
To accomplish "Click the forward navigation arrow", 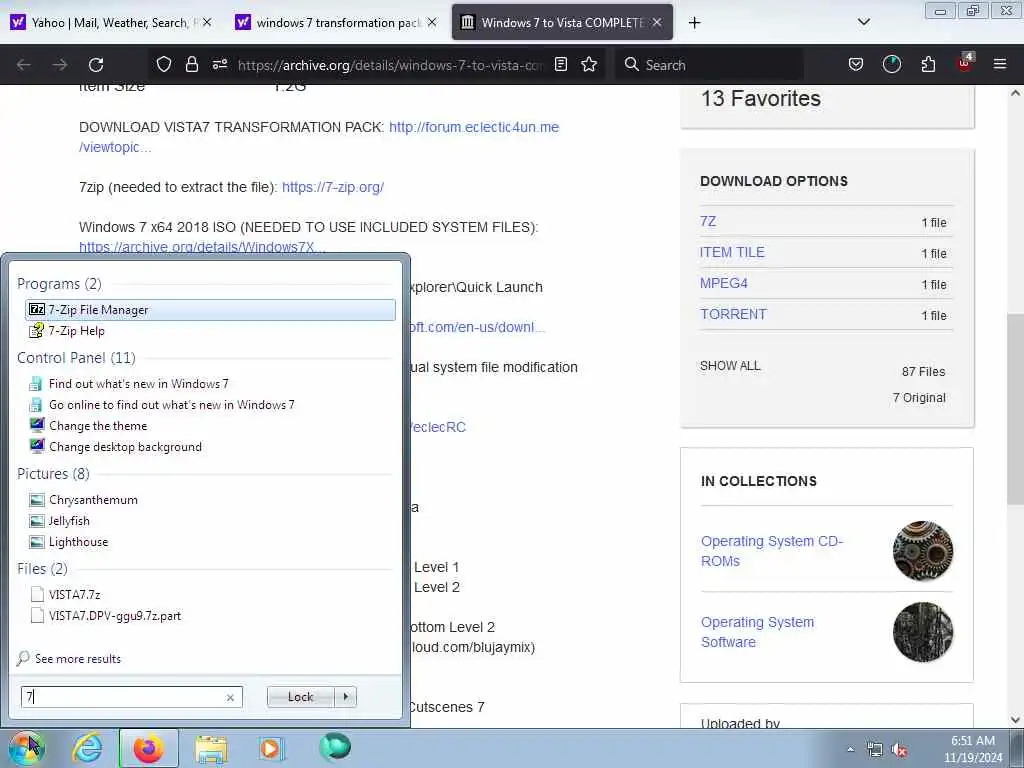I will [60, 65].
